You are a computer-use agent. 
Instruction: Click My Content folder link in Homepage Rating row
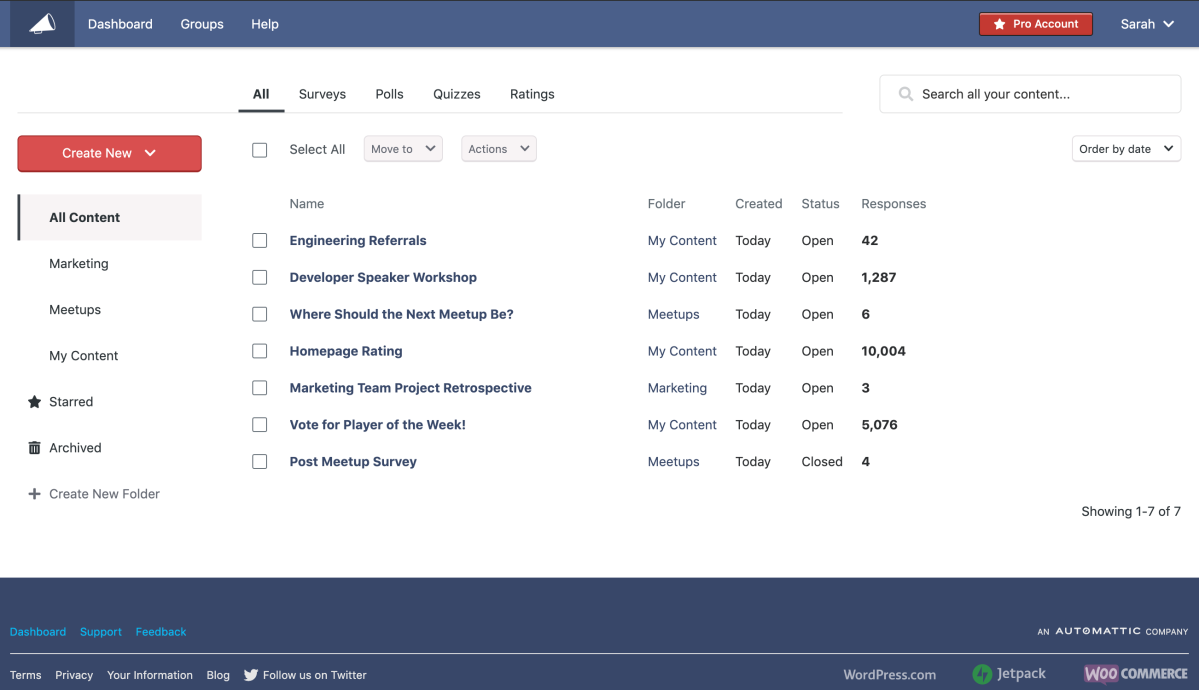coord(682,351)
